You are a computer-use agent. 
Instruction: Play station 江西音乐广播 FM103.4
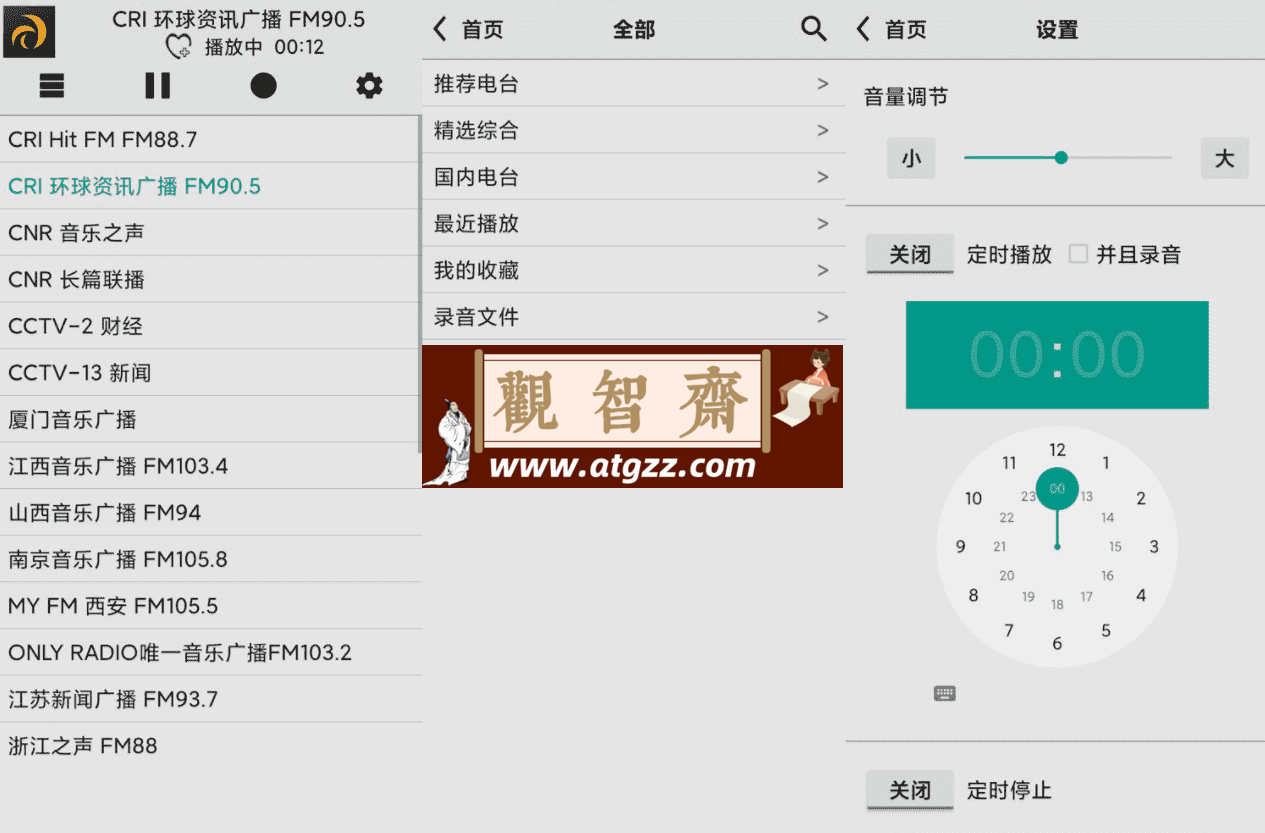tap(210, 466)
